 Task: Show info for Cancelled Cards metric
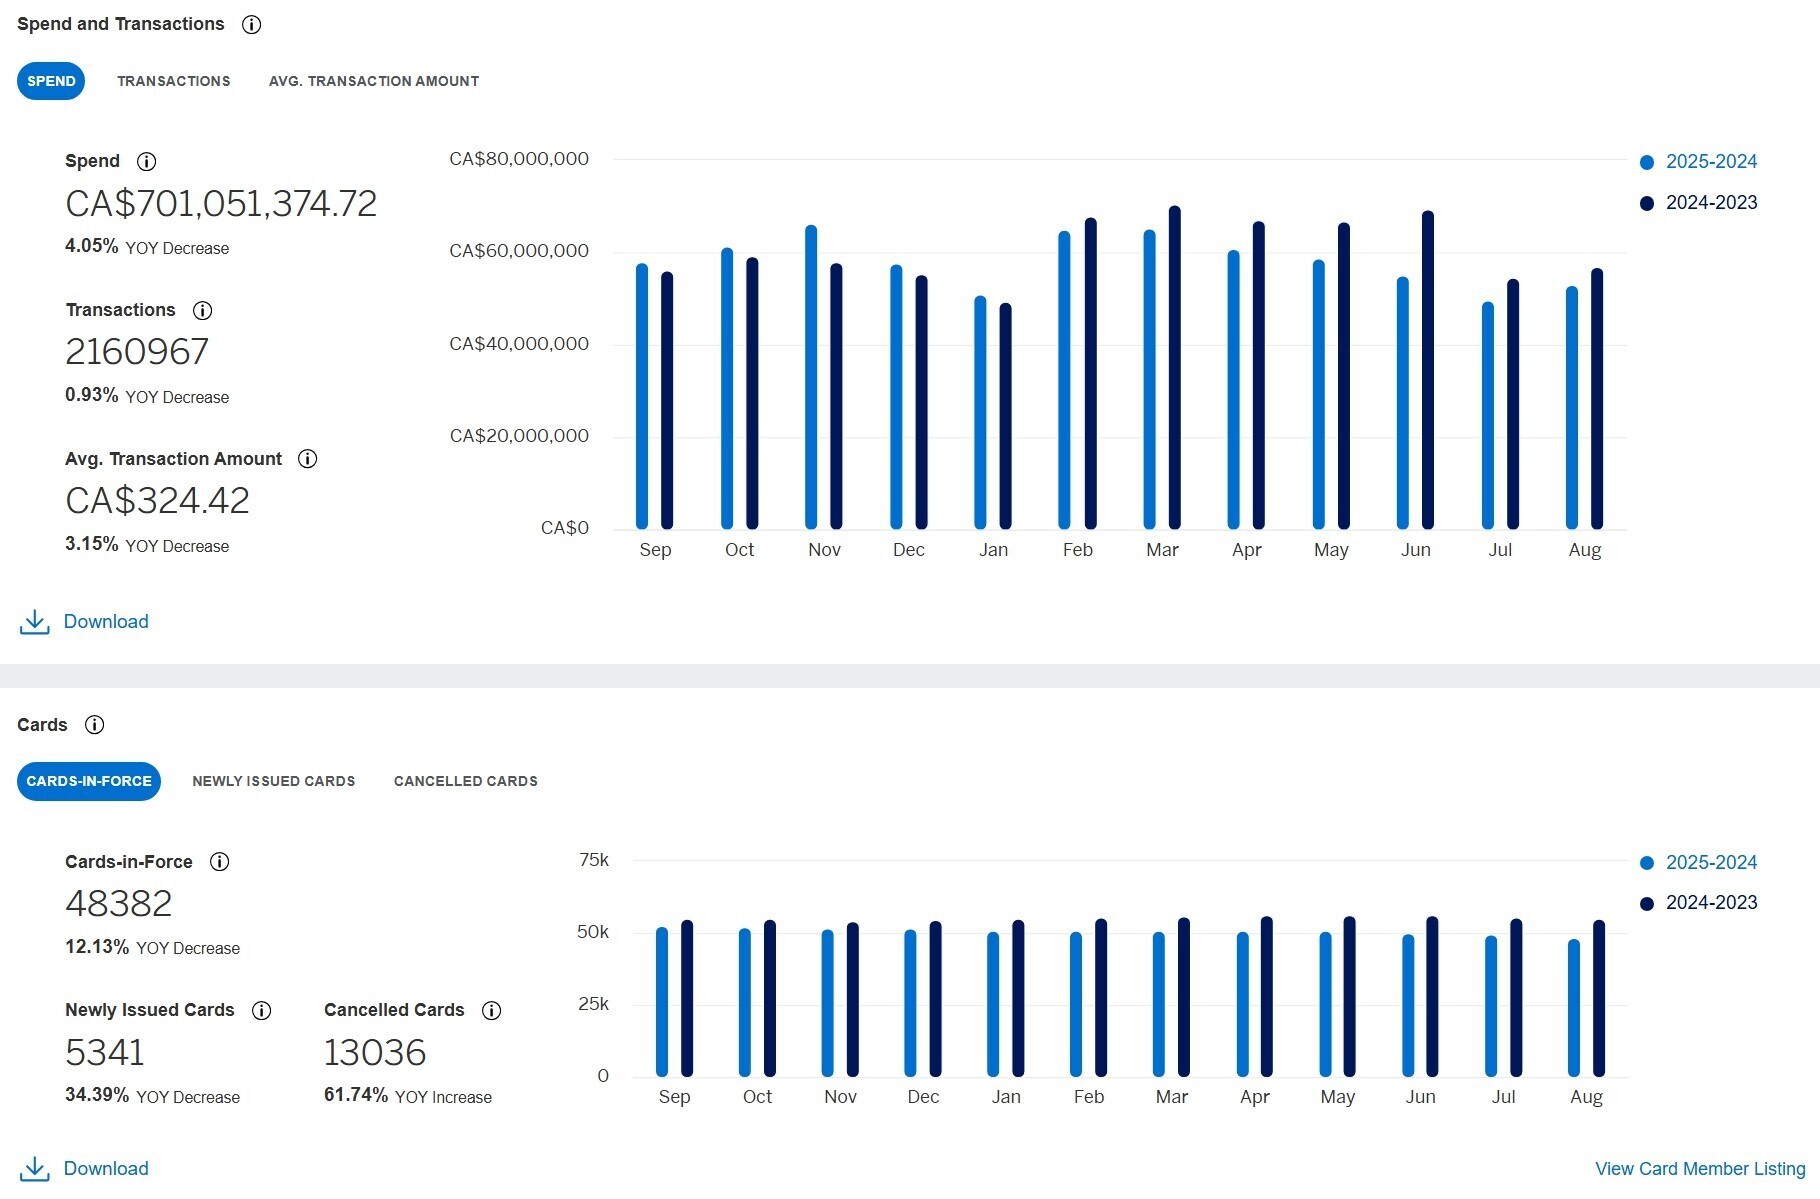492,1011
